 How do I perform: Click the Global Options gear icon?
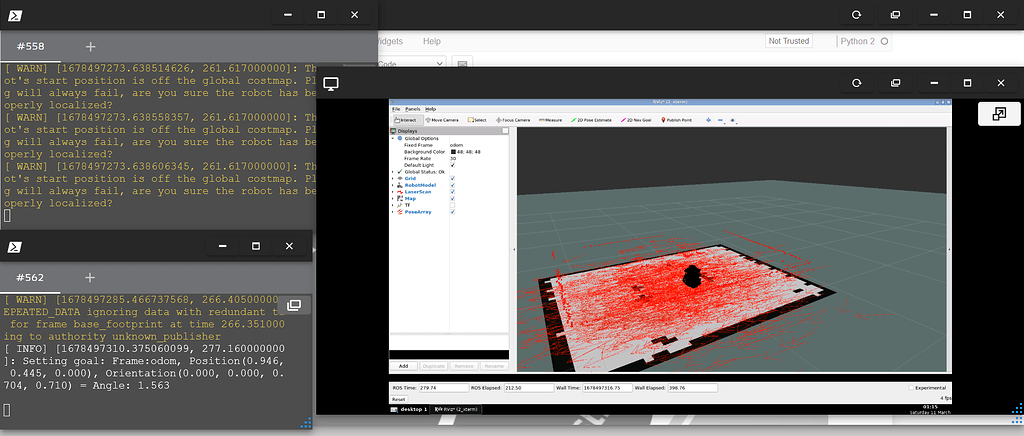click(x=399, y=138)
